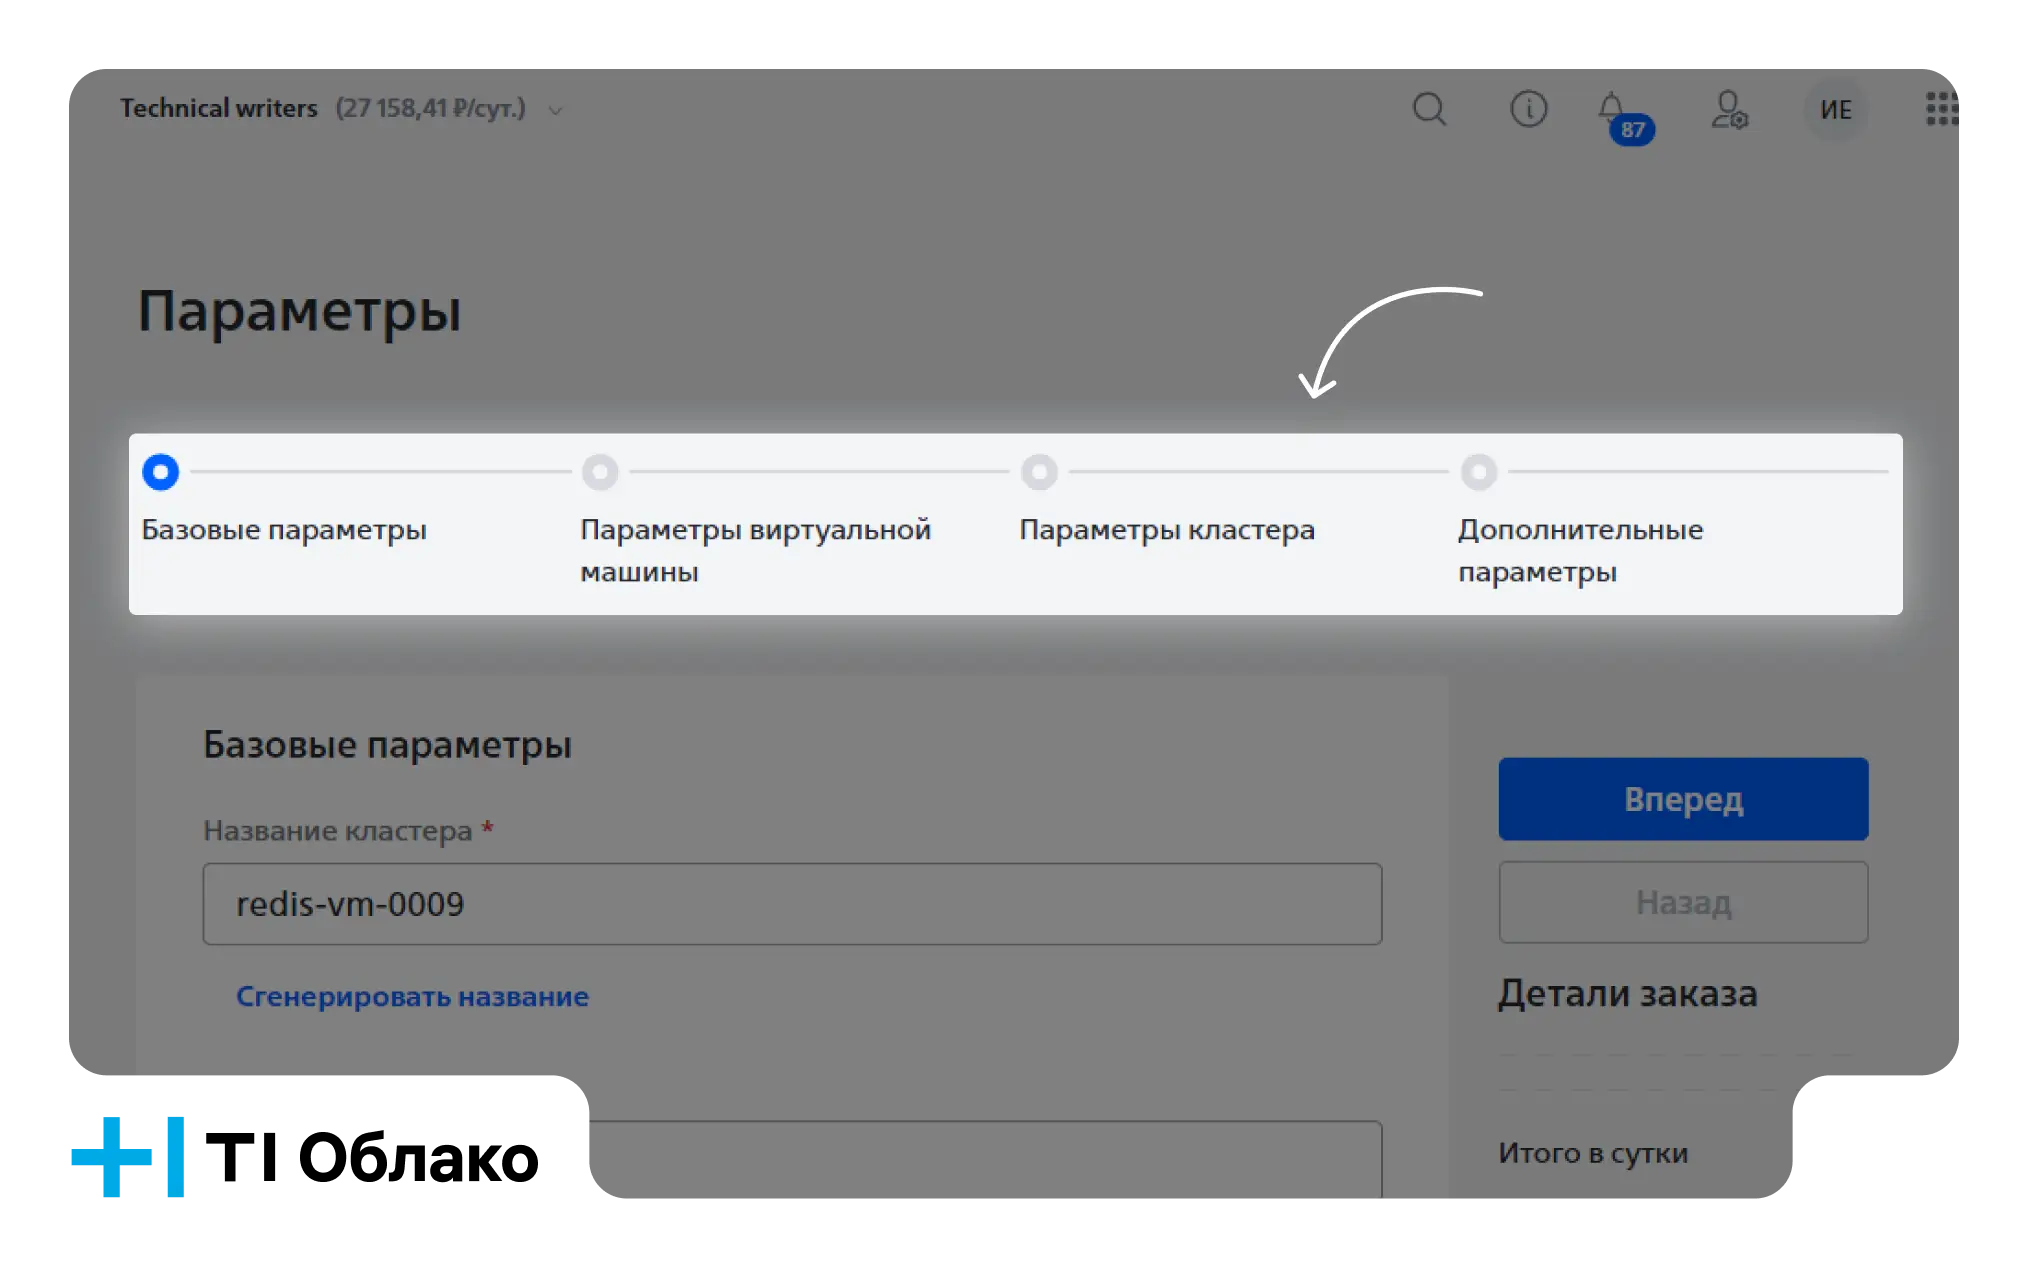Click the Вперед button
This screenshot has width=2028, height=1268.
coord(1683,799)
